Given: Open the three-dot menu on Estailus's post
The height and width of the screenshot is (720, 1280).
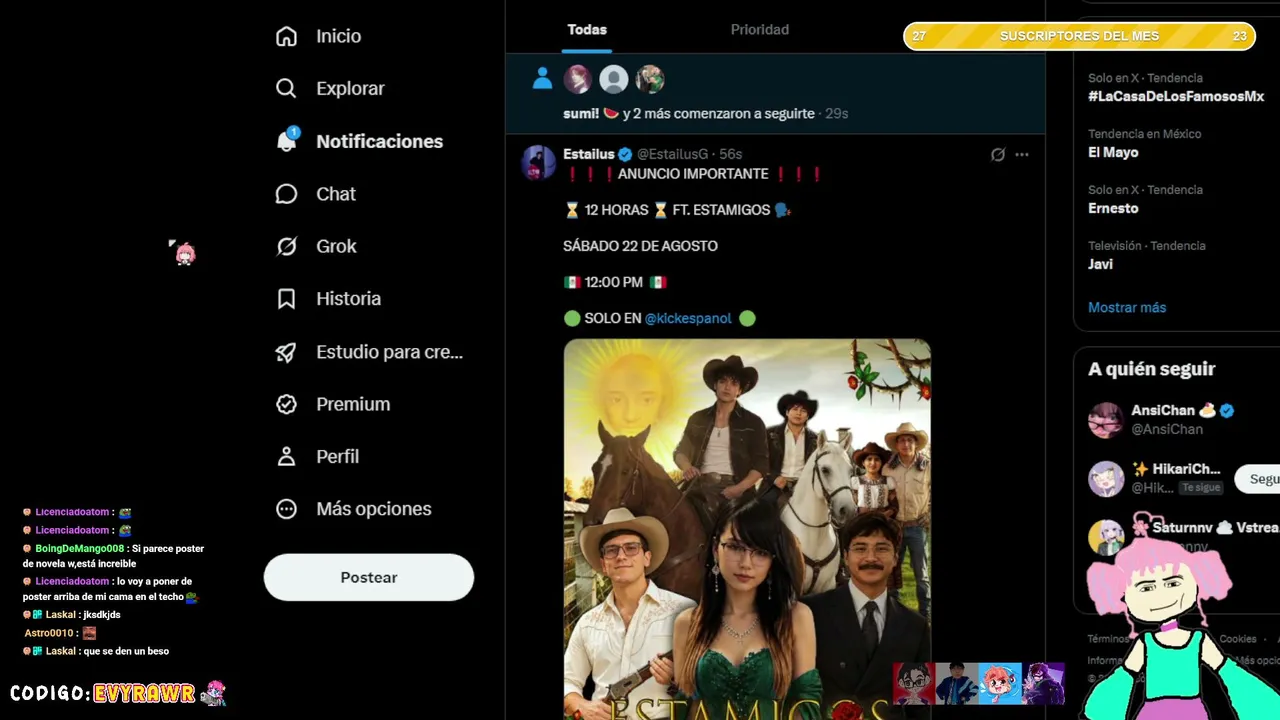Looking at the screenshot, I should coord(1022,155).
